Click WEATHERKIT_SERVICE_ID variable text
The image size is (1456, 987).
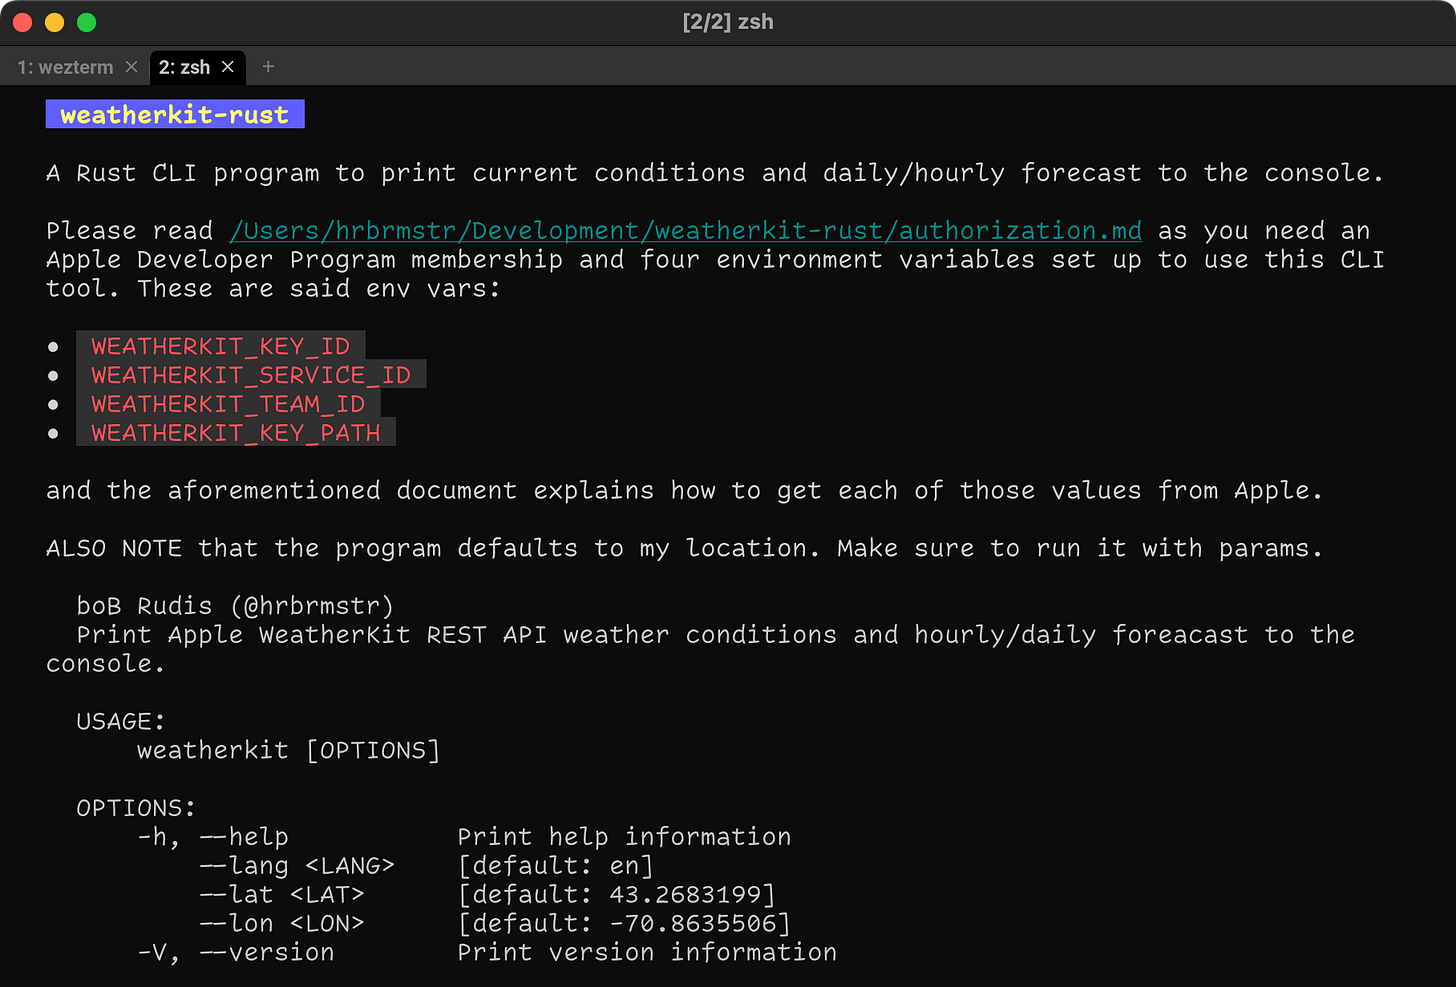pyautogui.click(x=251, y=375)
